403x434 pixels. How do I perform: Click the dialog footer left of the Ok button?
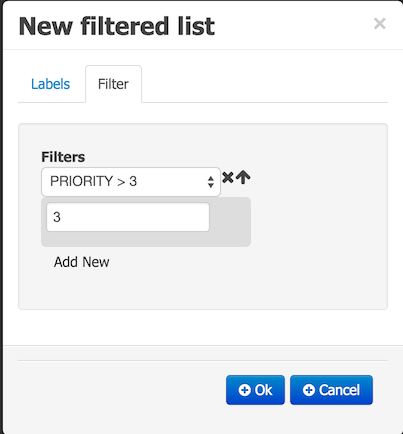(122, 390)
